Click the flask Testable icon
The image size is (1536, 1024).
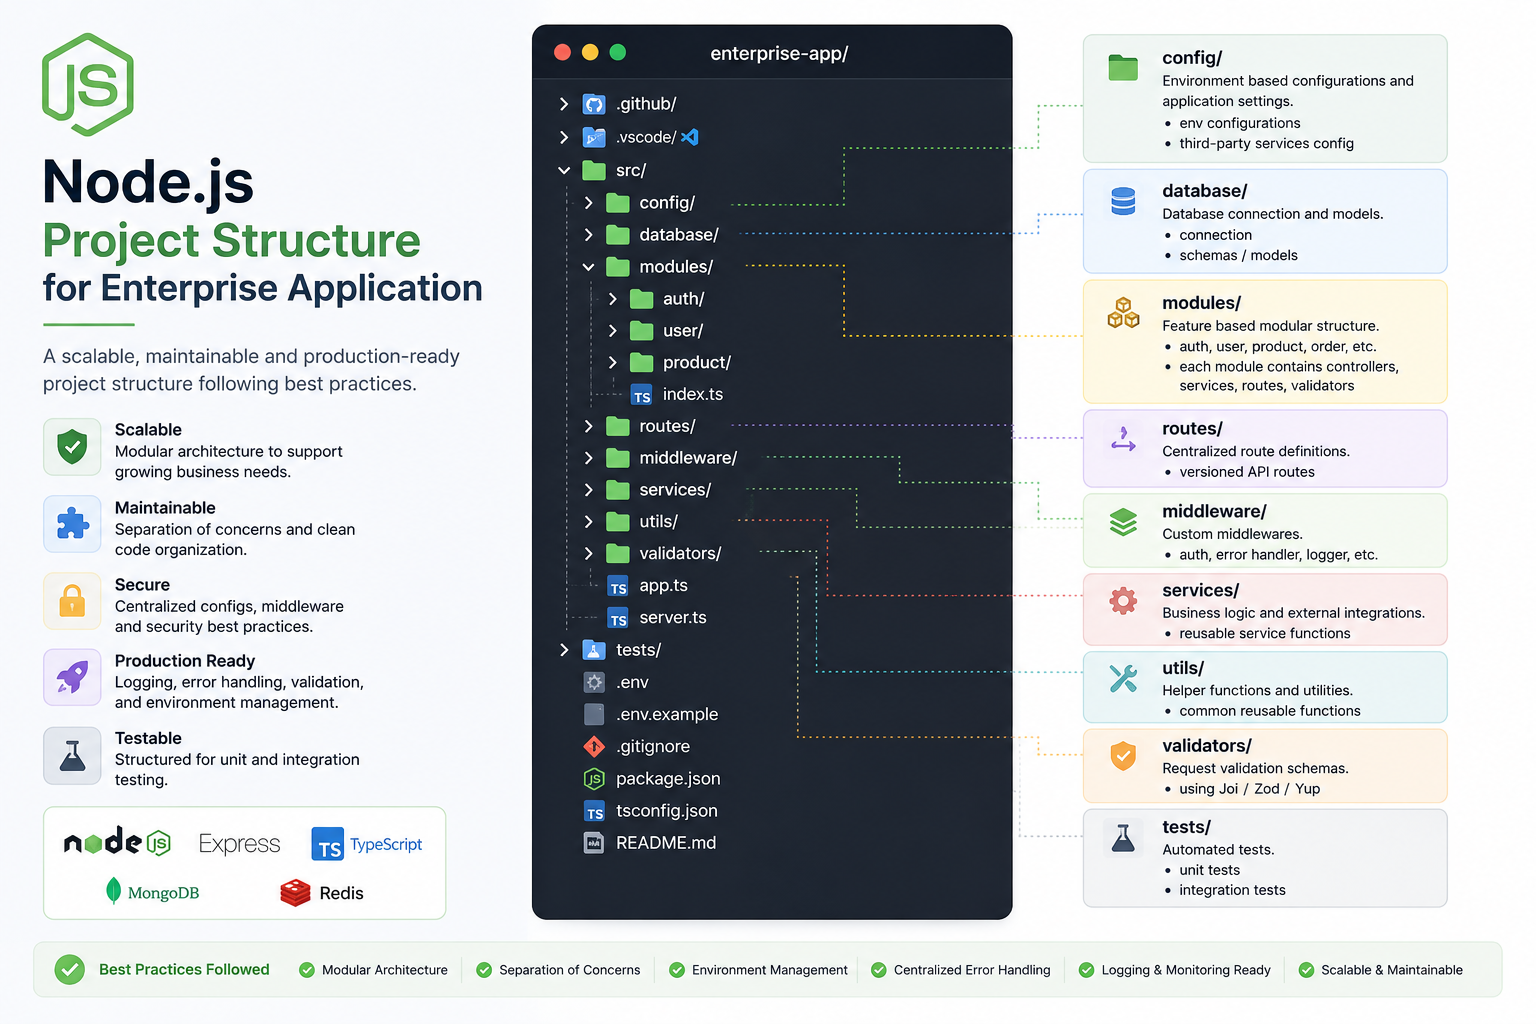point(72,755)
